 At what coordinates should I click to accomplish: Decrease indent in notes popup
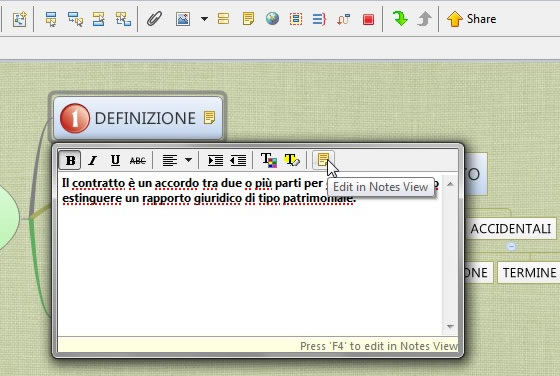pos(238,160)
